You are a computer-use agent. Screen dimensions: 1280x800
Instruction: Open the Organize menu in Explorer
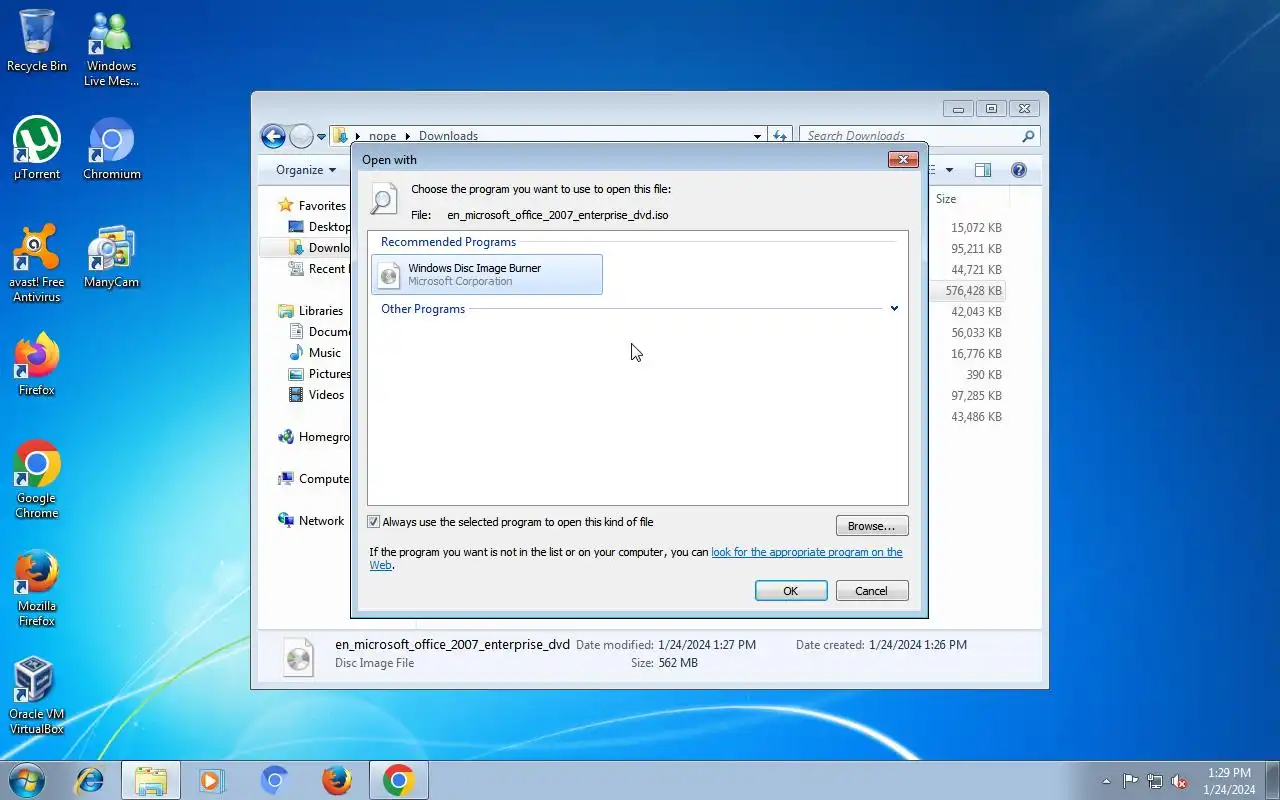coord(306,170)
